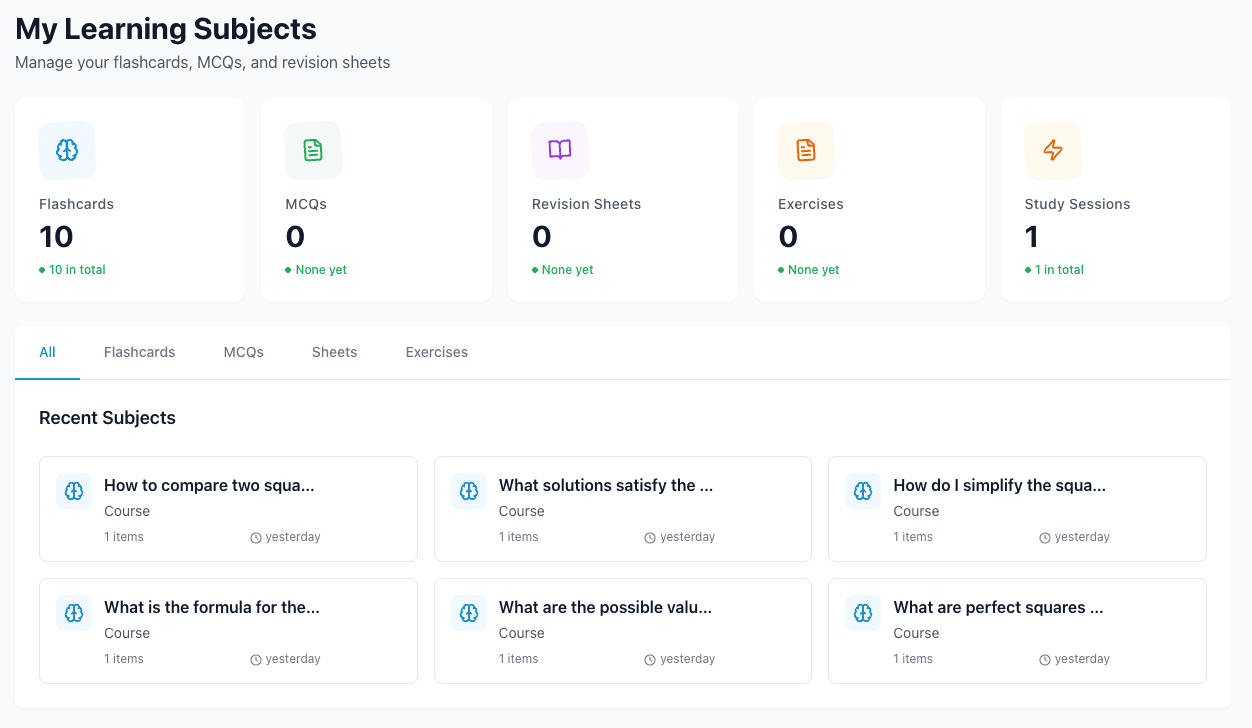The width and height of the screenshot is (1252, 728).
Task: Click brain icon beside 'How to compare two squa...'
Action: (x=74, y=491)
